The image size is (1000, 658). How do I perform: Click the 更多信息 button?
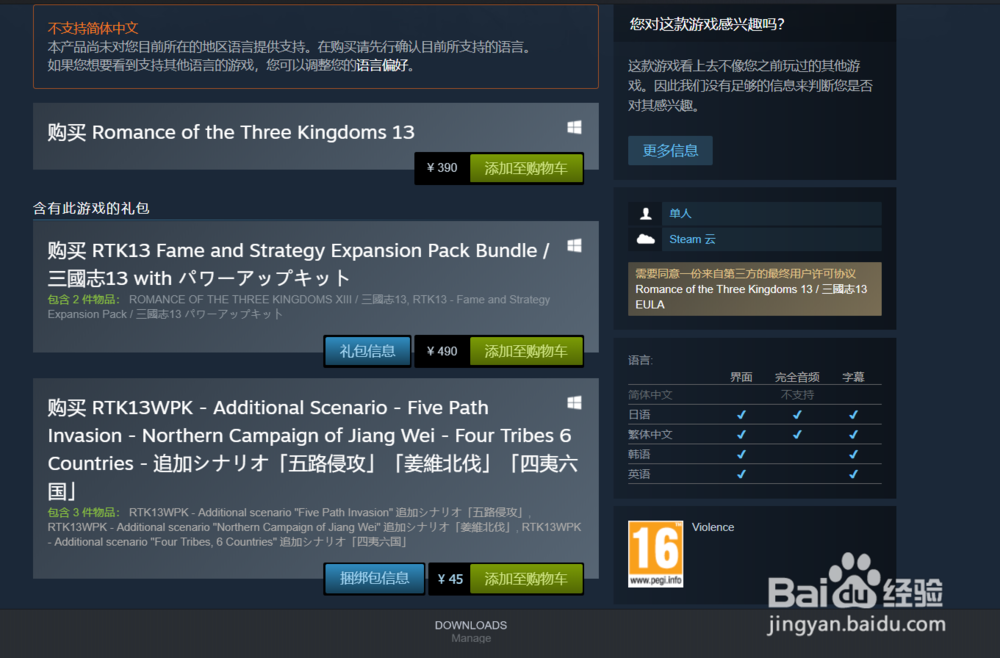[x=670, y=150]
